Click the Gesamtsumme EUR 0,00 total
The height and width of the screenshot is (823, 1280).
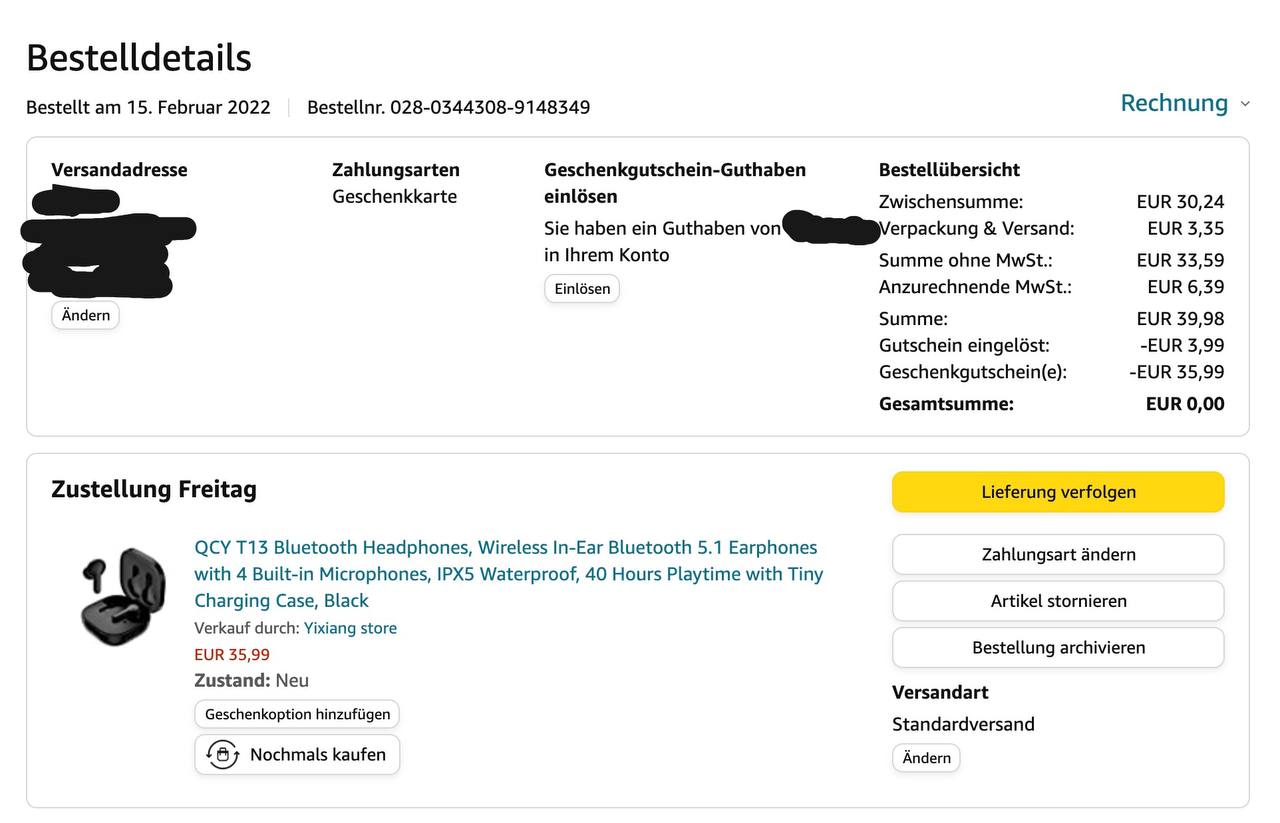click(1184, 404)
